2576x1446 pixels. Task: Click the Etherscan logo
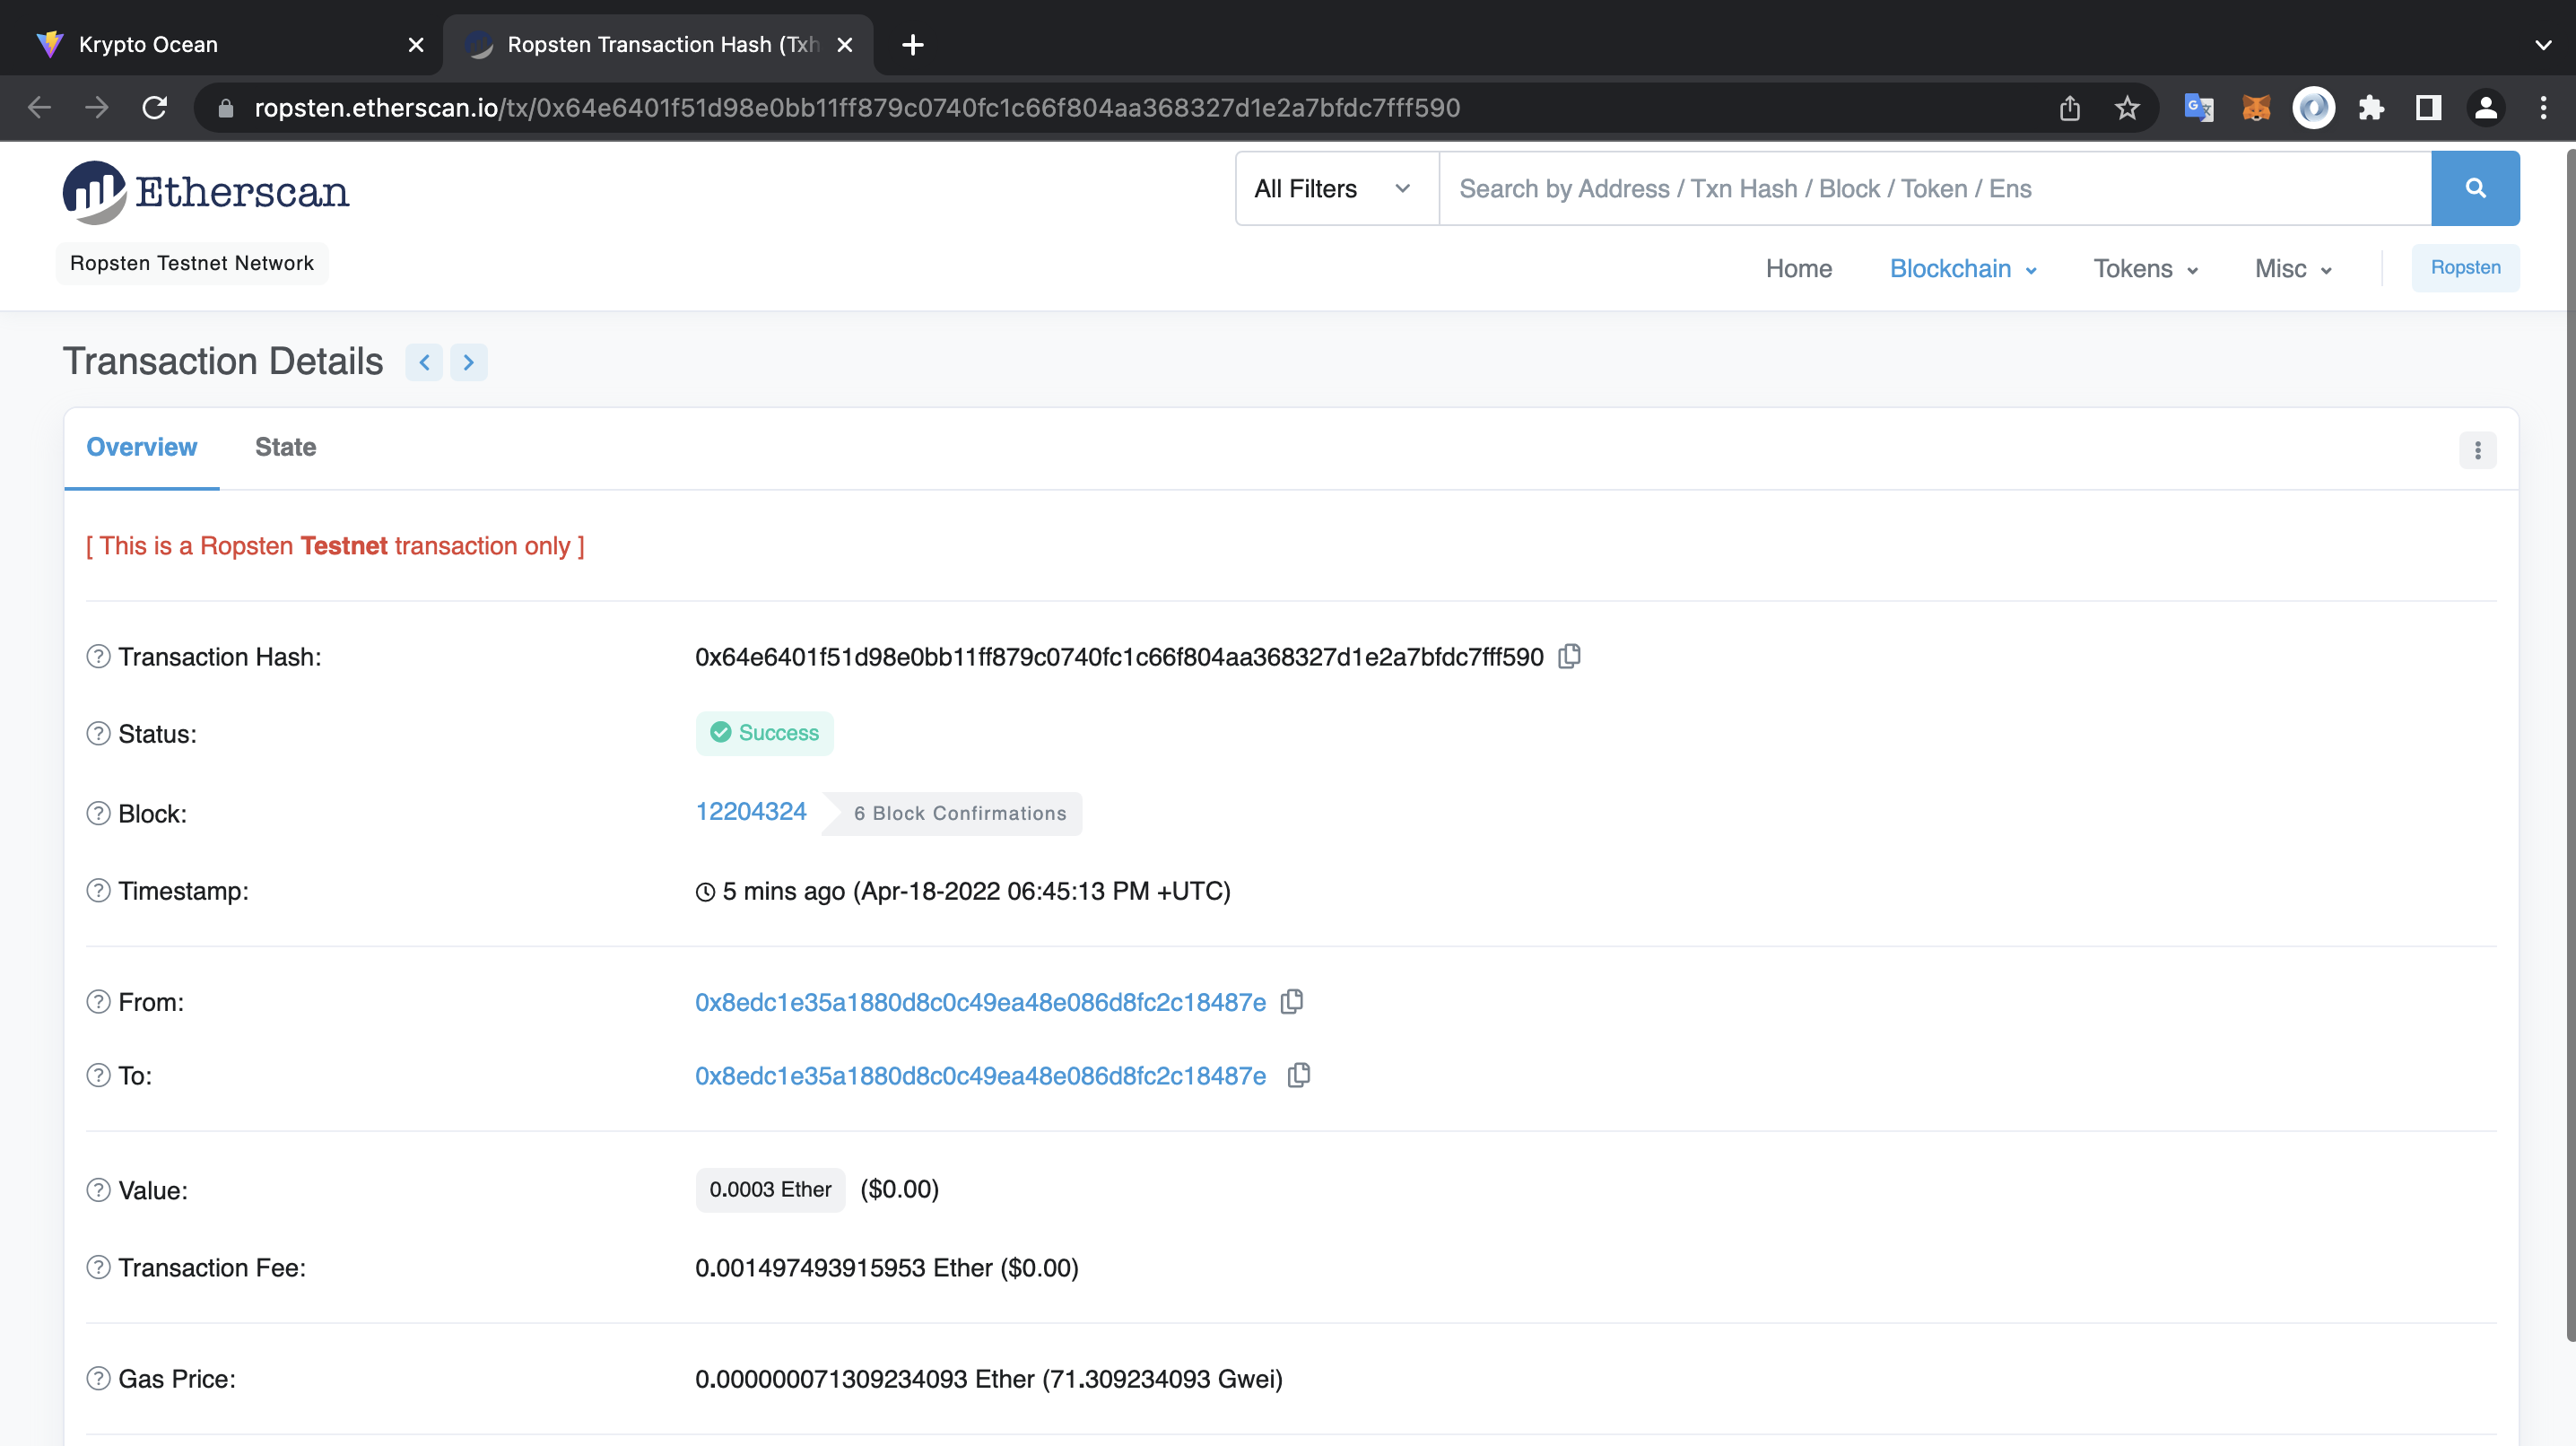(205, 192)
